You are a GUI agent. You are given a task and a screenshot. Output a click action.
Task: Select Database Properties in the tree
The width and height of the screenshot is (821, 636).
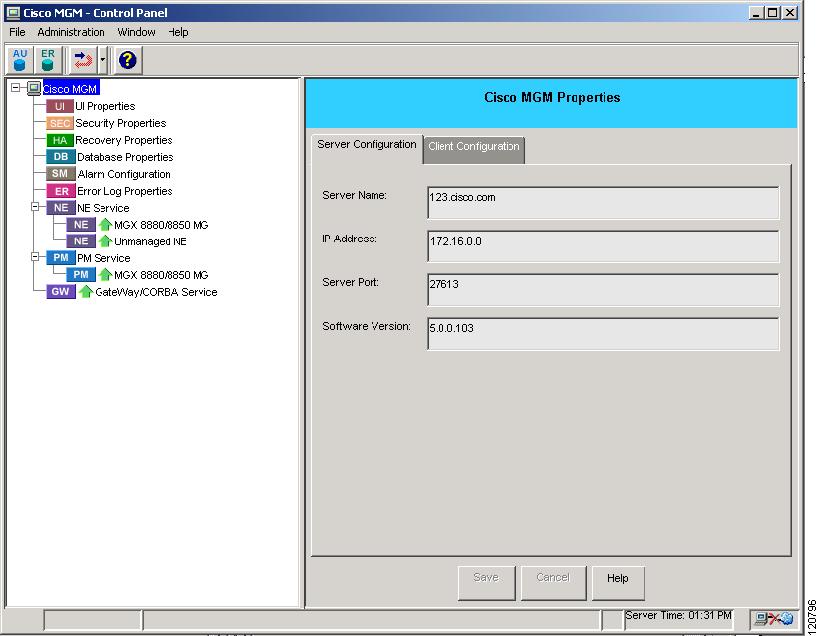[x=125, y=157]
